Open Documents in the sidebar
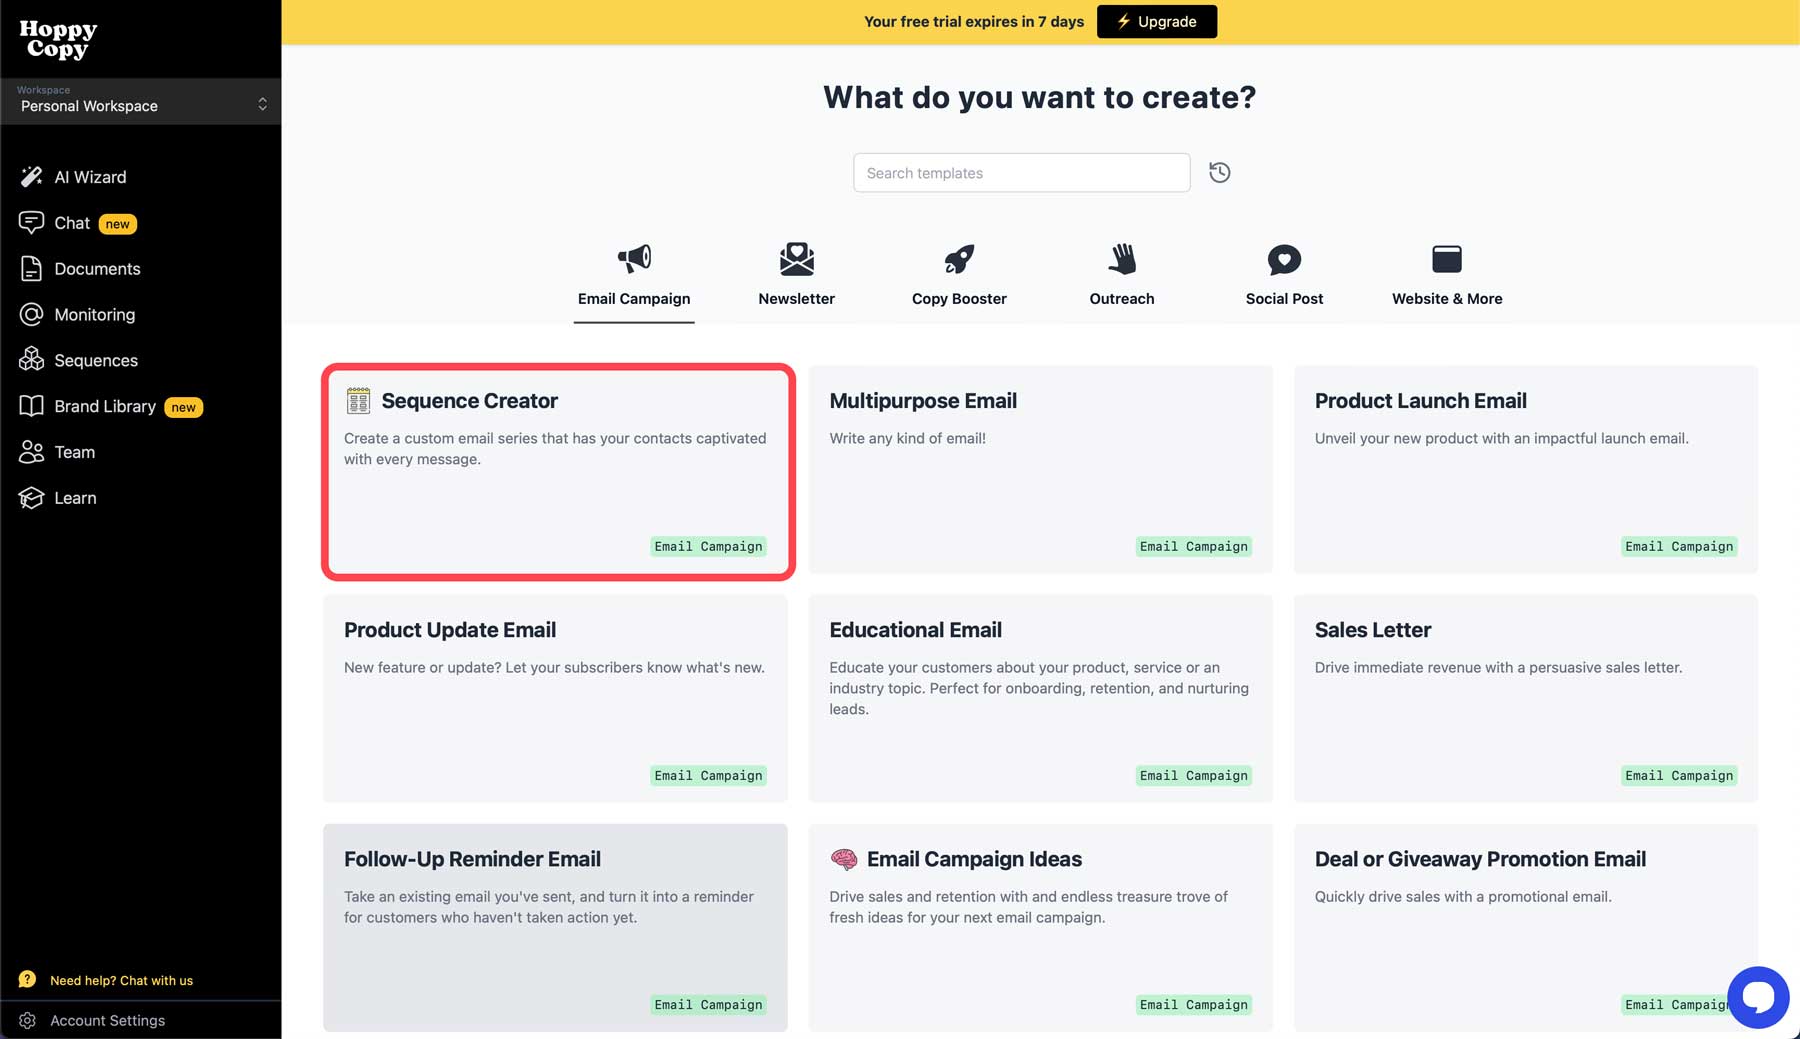This screenshot has height=1039, width=1800. (x=97, y=269)
